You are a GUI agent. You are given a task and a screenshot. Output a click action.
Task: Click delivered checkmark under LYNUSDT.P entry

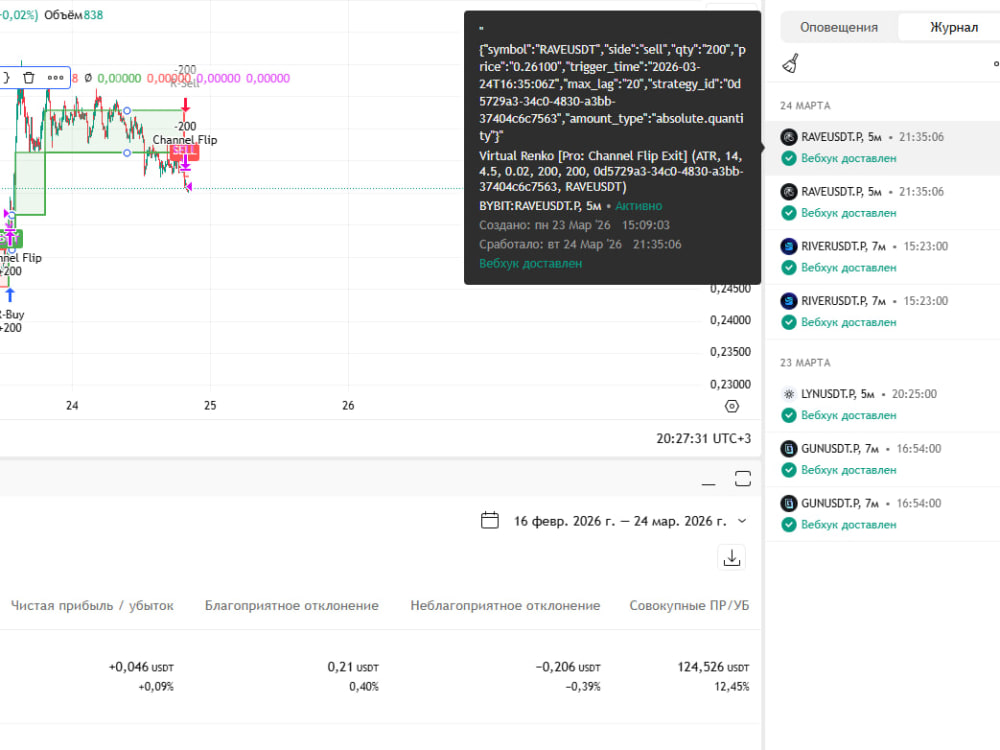(x=789, y=416)
